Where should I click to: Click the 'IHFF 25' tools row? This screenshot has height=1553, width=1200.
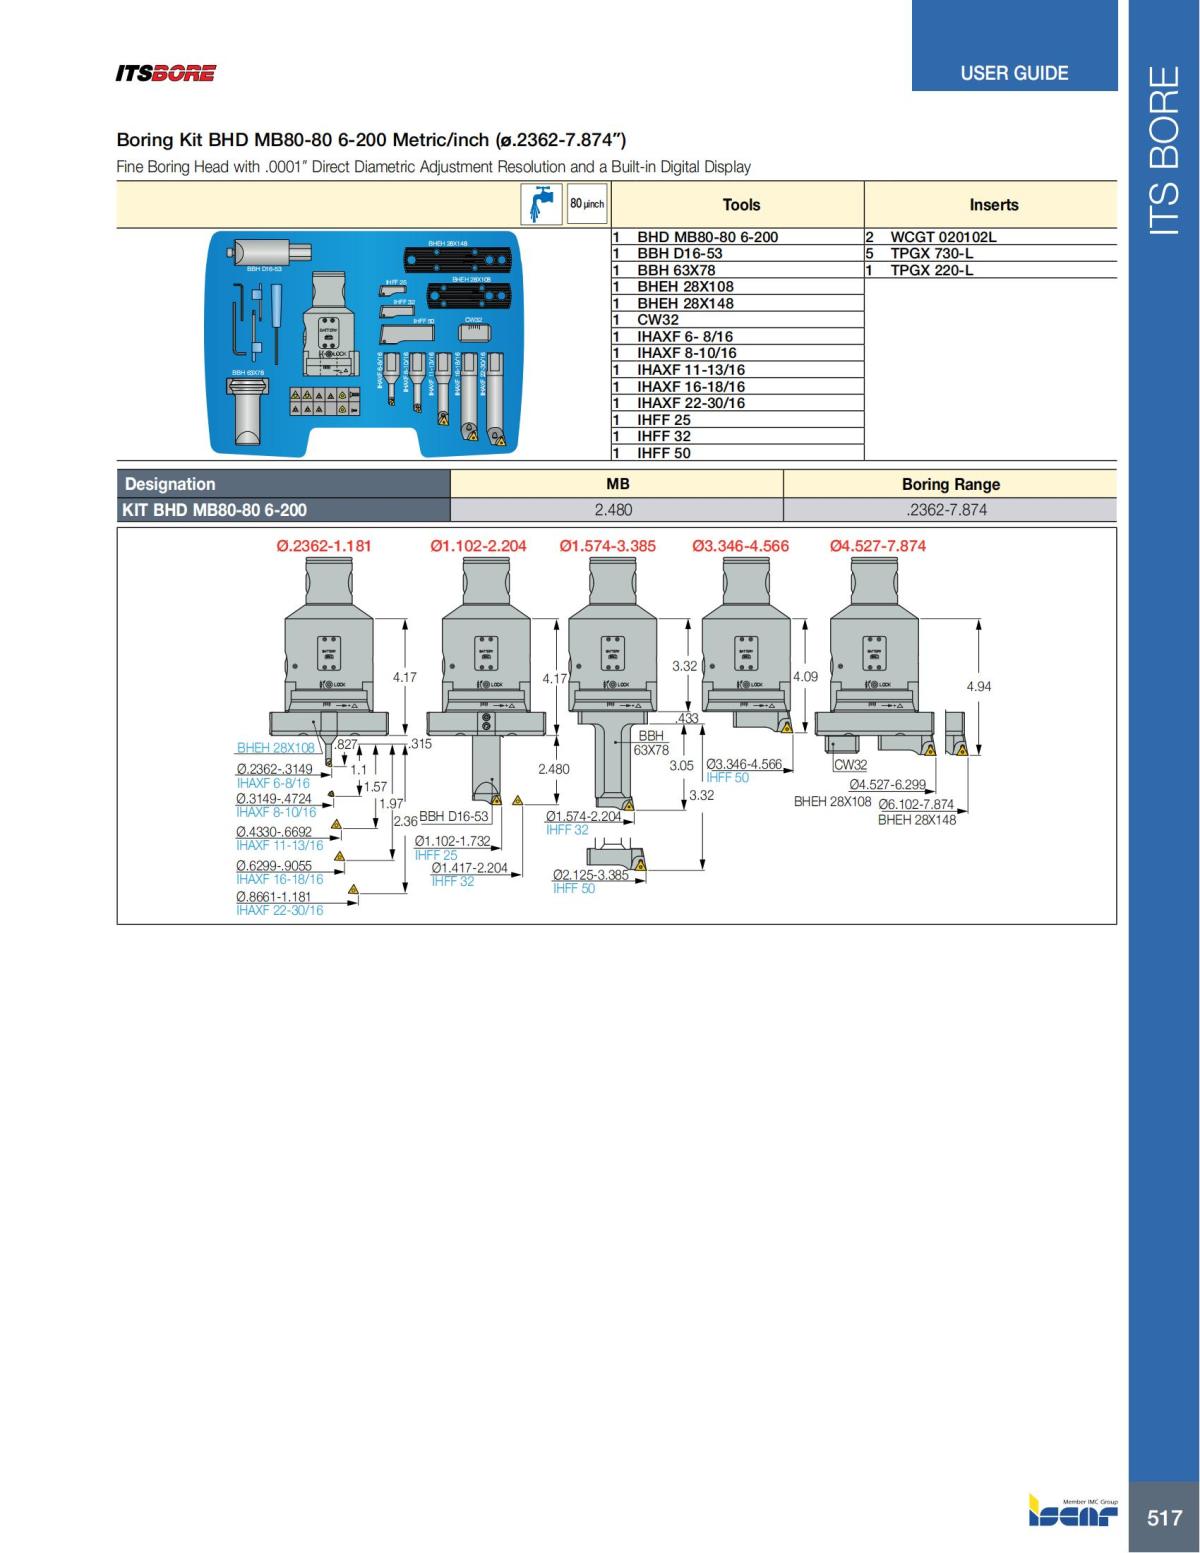pyautogui.click(x=738, y=420)
